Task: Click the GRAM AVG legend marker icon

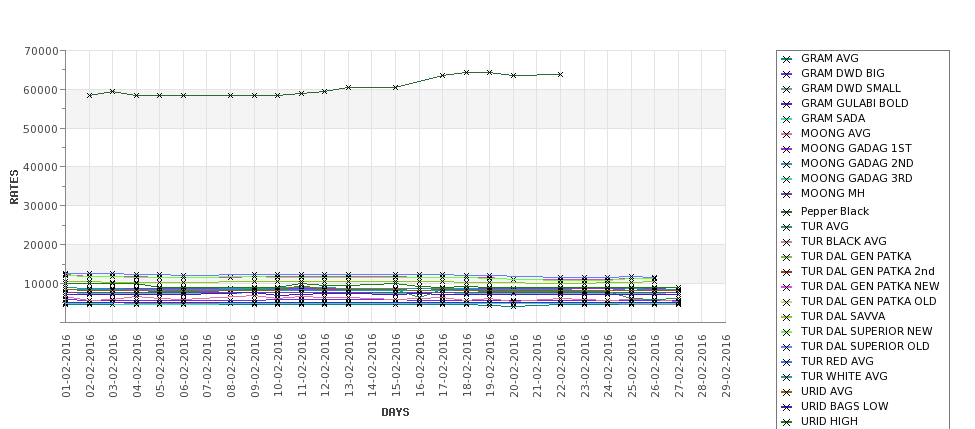Action: [787, 59]
